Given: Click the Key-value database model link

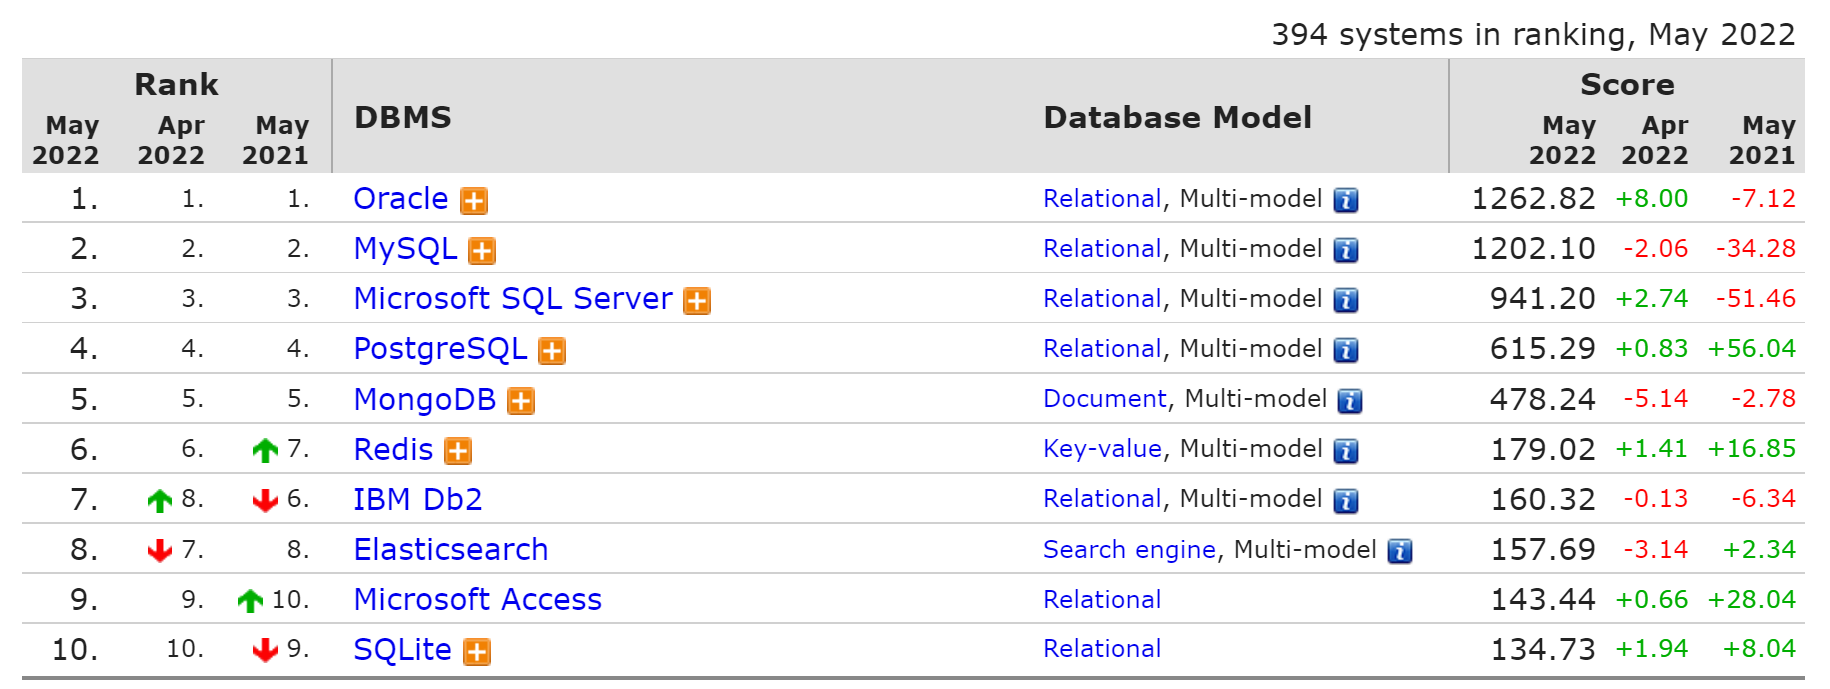Looking at the screenshot, I should (1102, 449).
